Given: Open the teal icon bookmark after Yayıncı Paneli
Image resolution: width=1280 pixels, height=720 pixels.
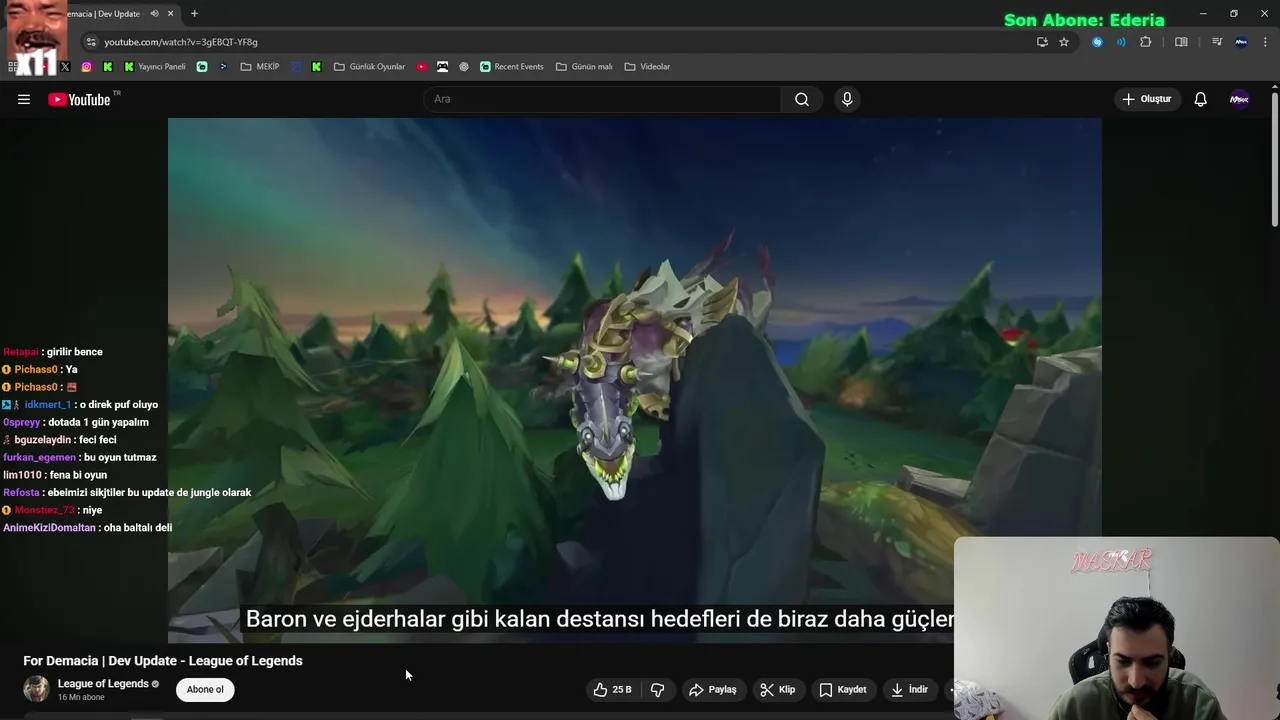Looking at the screenshot, I should coord(202,67).
